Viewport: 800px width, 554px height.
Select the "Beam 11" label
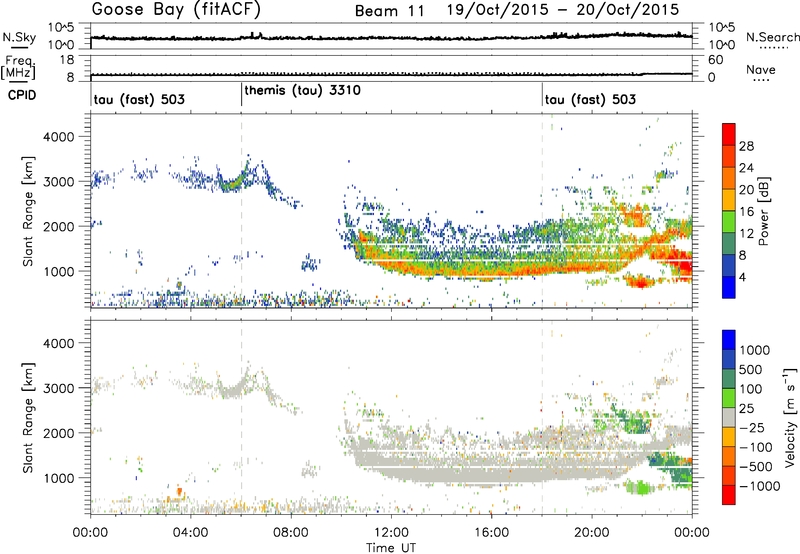tap(389, 11)
